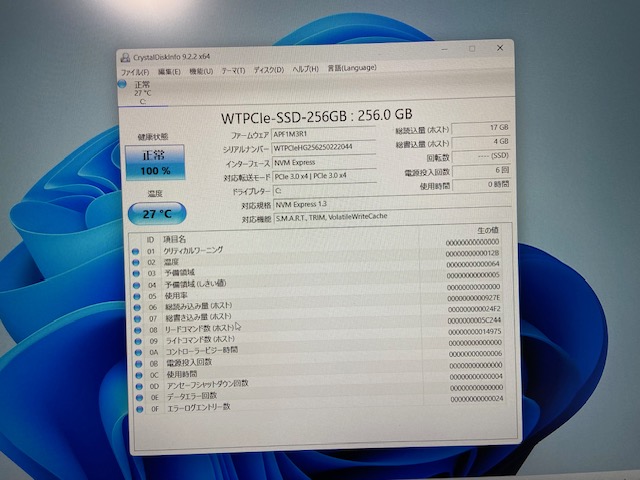Open the ヘルプ(H) menu
Screen dimensions: 640x480
(305, 69)
